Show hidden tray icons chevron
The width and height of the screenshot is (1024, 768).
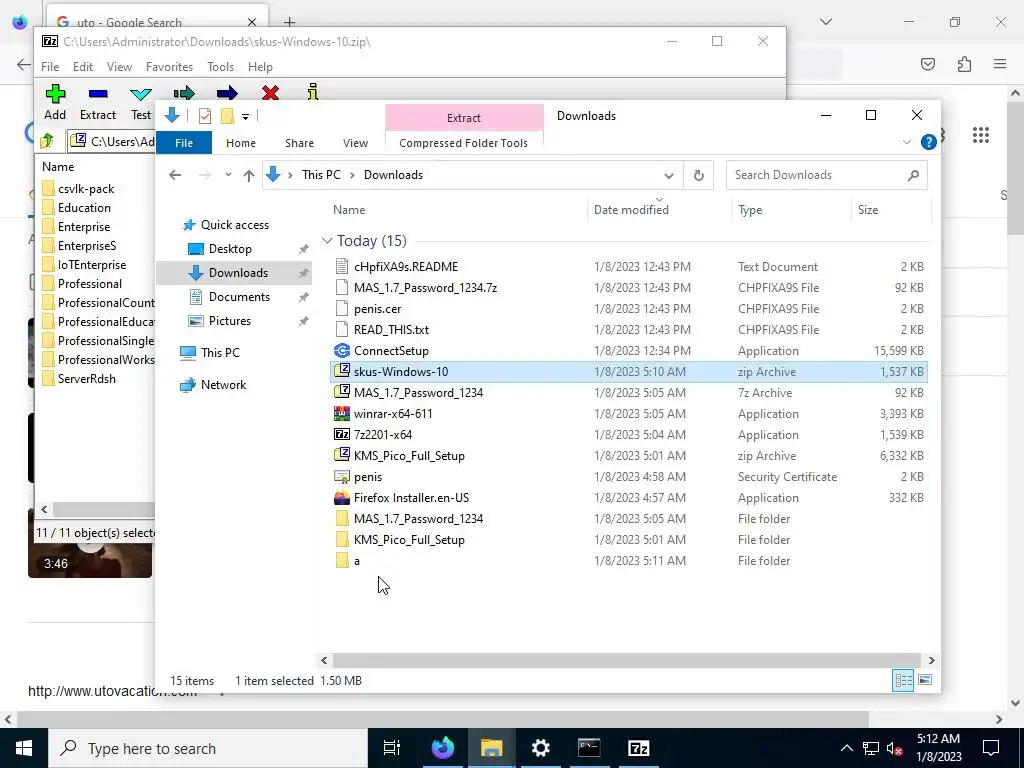846,748
